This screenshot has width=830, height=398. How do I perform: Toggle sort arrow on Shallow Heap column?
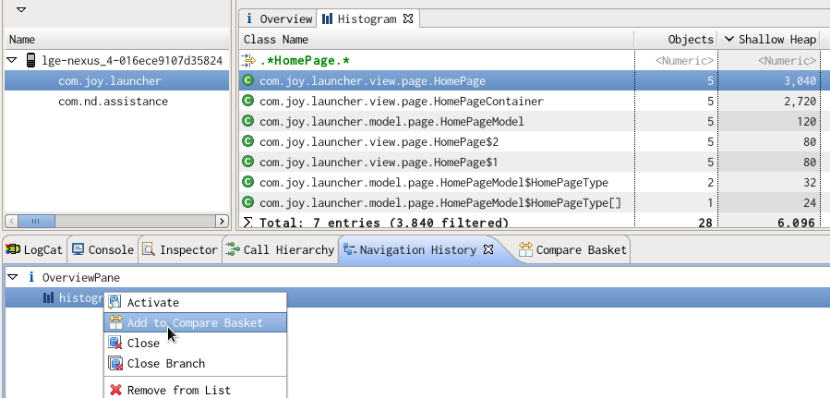click(x=729, y=39)
